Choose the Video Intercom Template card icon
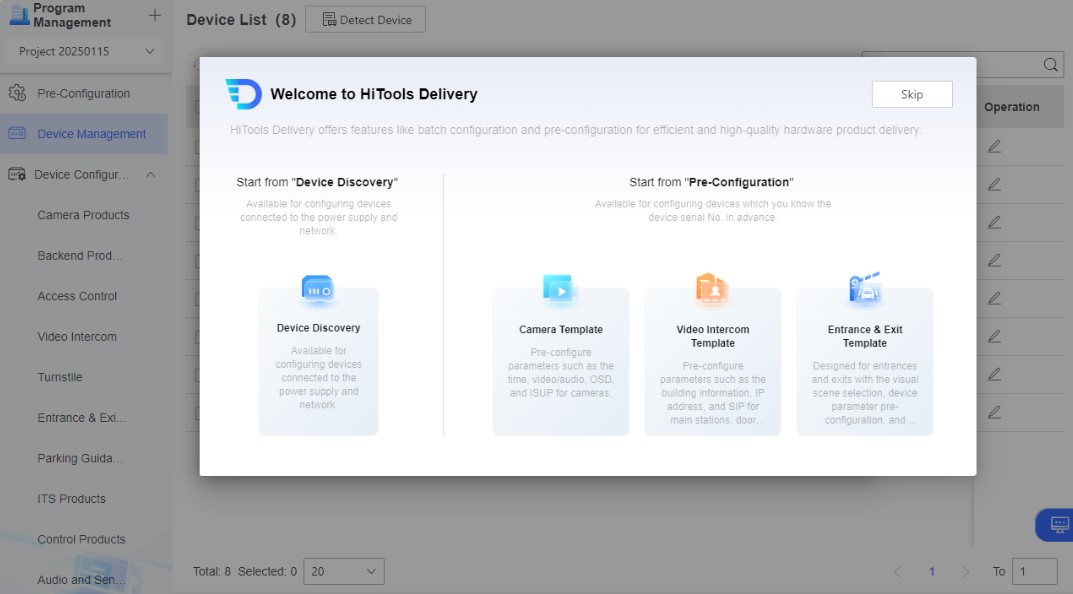Viewport: 1073px width, 594px height. click(712, 288)
